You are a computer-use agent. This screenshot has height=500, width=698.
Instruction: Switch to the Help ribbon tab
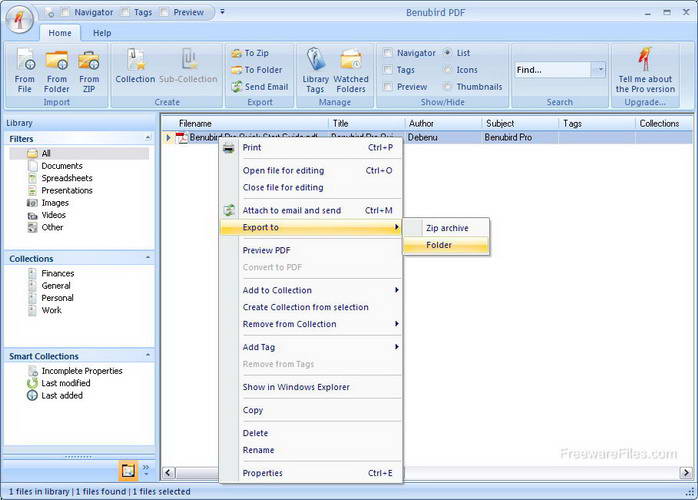[102, 33]
